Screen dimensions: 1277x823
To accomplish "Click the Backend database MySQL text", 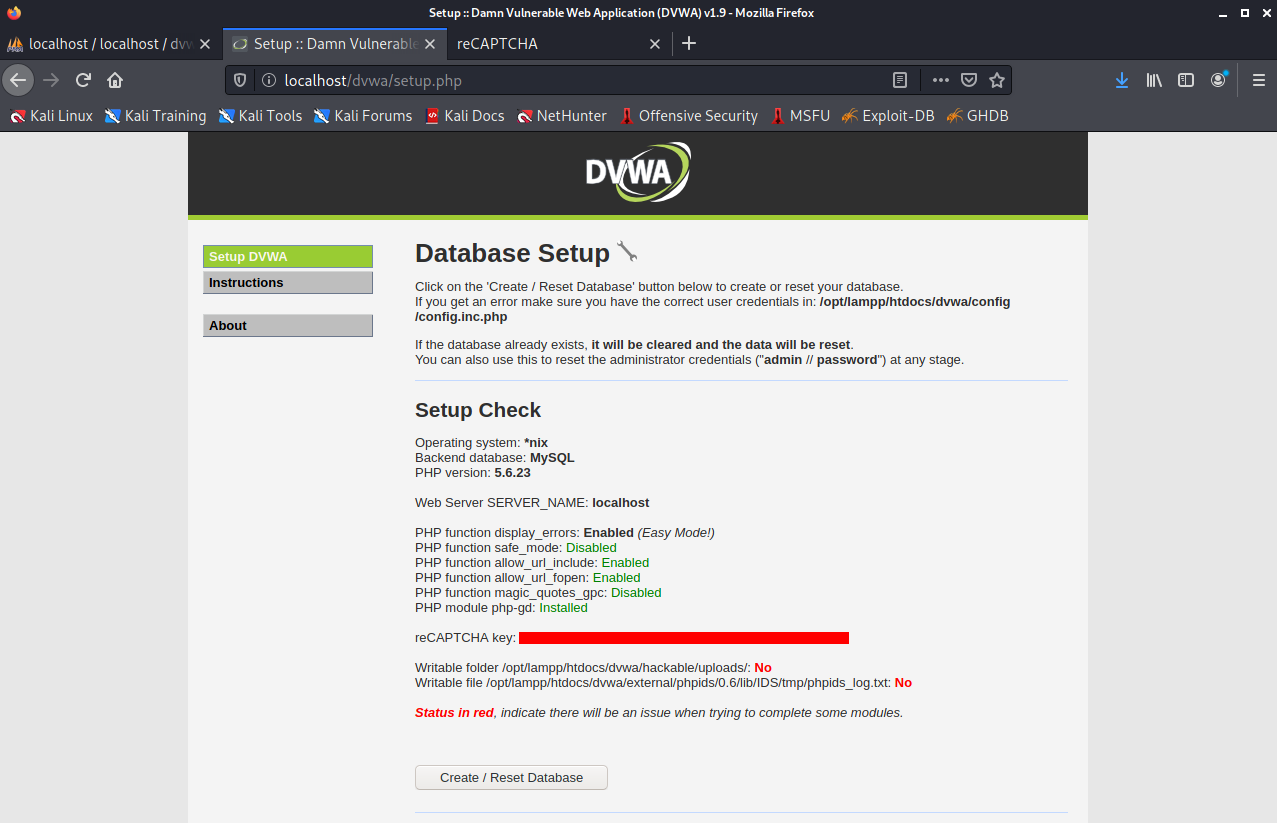I will click(495, 458).
